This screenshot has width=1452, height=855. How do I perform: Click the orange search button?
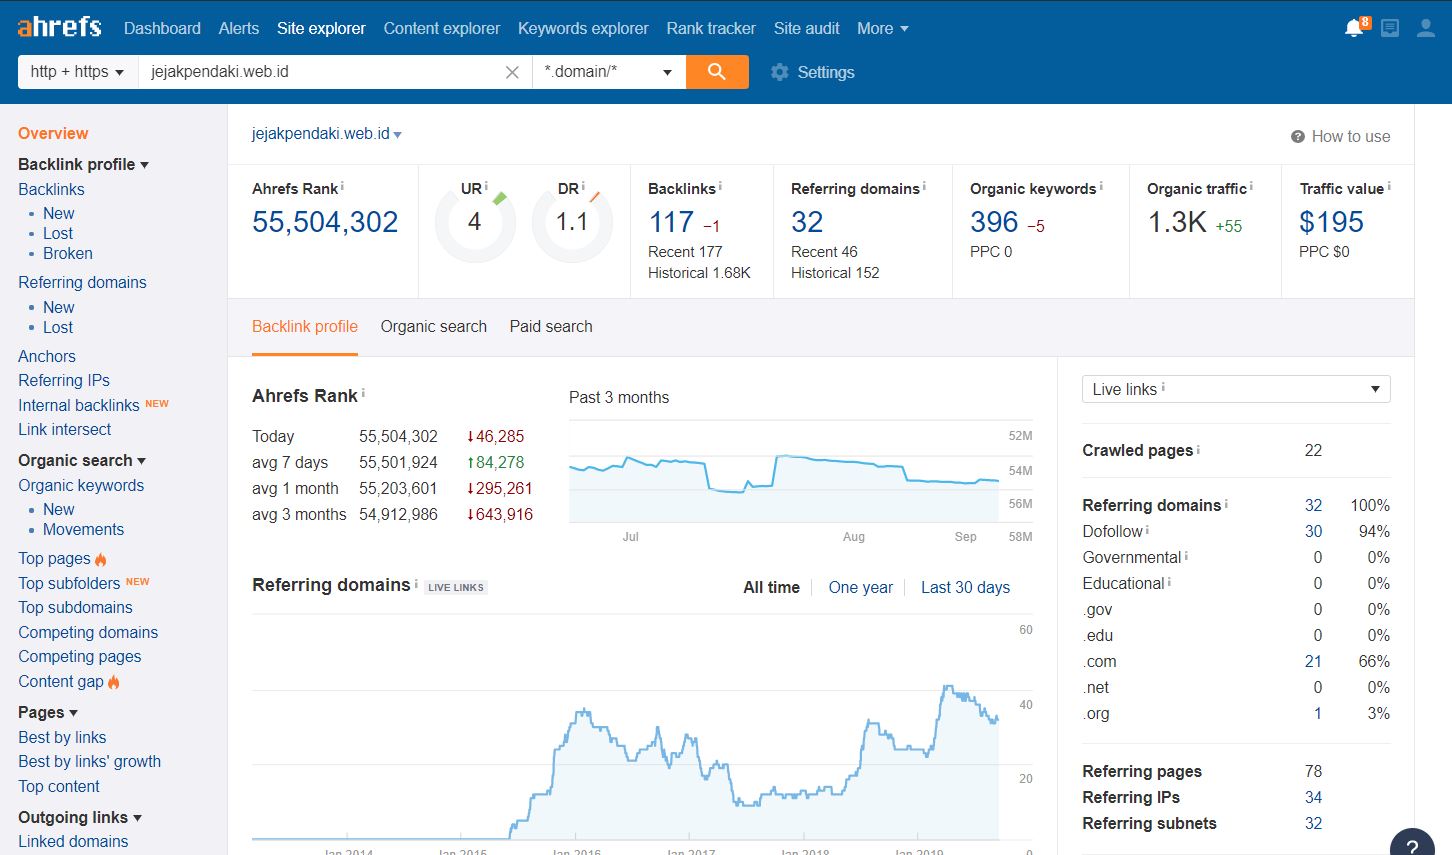click(x=717, y=71)
